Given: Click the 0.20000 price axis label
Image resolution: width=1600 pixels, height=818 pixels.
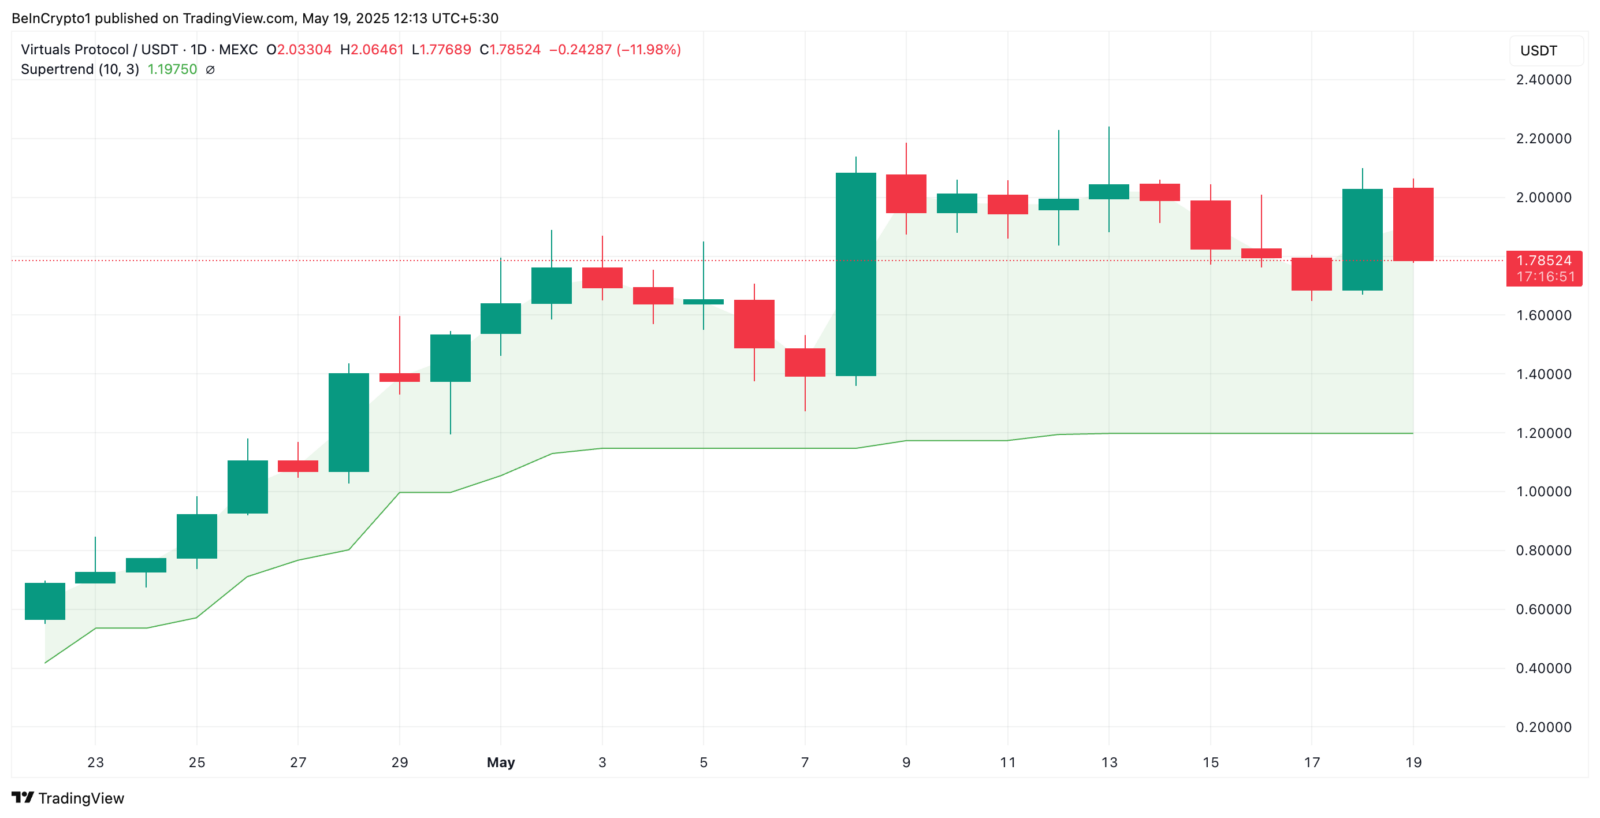Looking at the screenshot, I should (1543, 727).
